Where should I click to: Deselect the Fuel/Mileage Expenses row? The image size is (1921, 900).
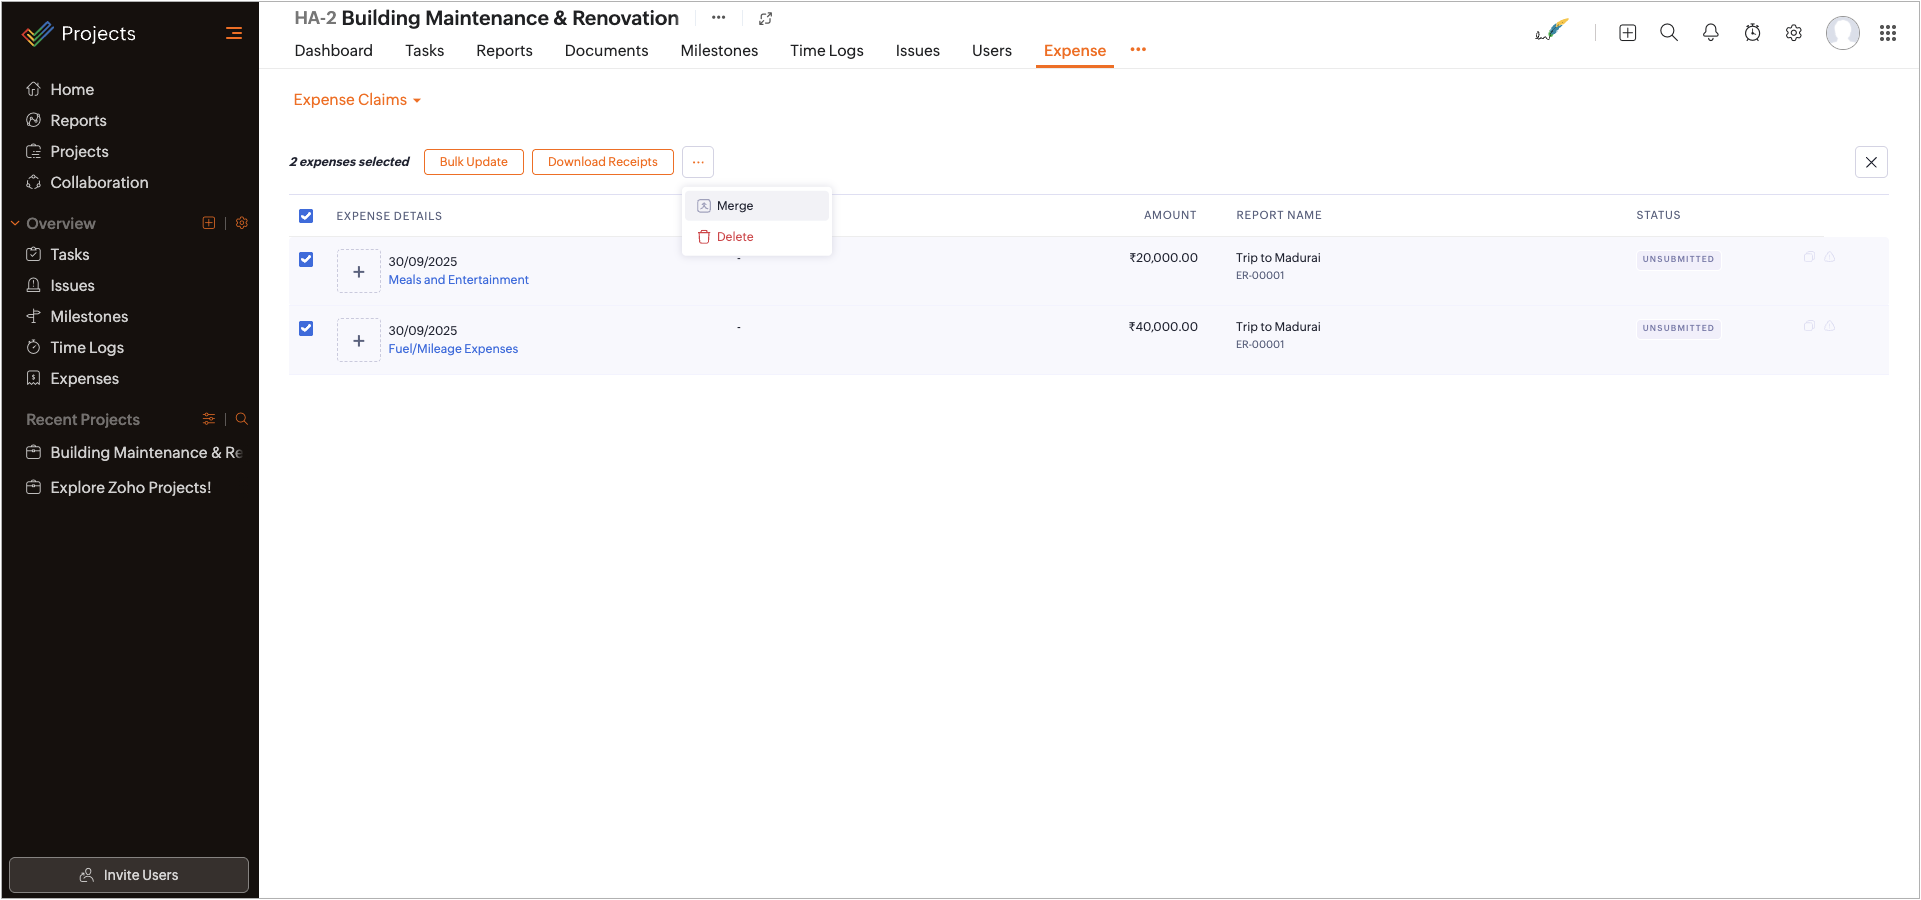click(x=306, y=329)
